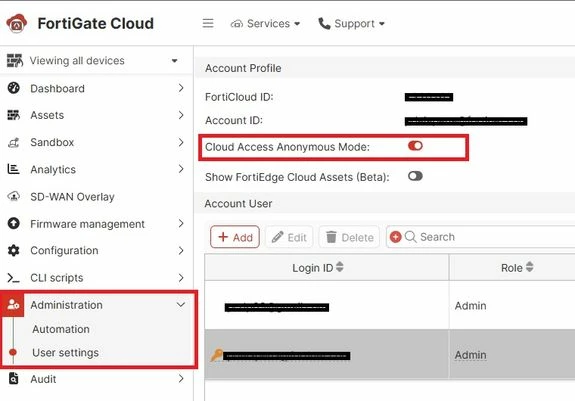Open the Viewing all devices dropdown
575x401 pixels.
[175, 60]
